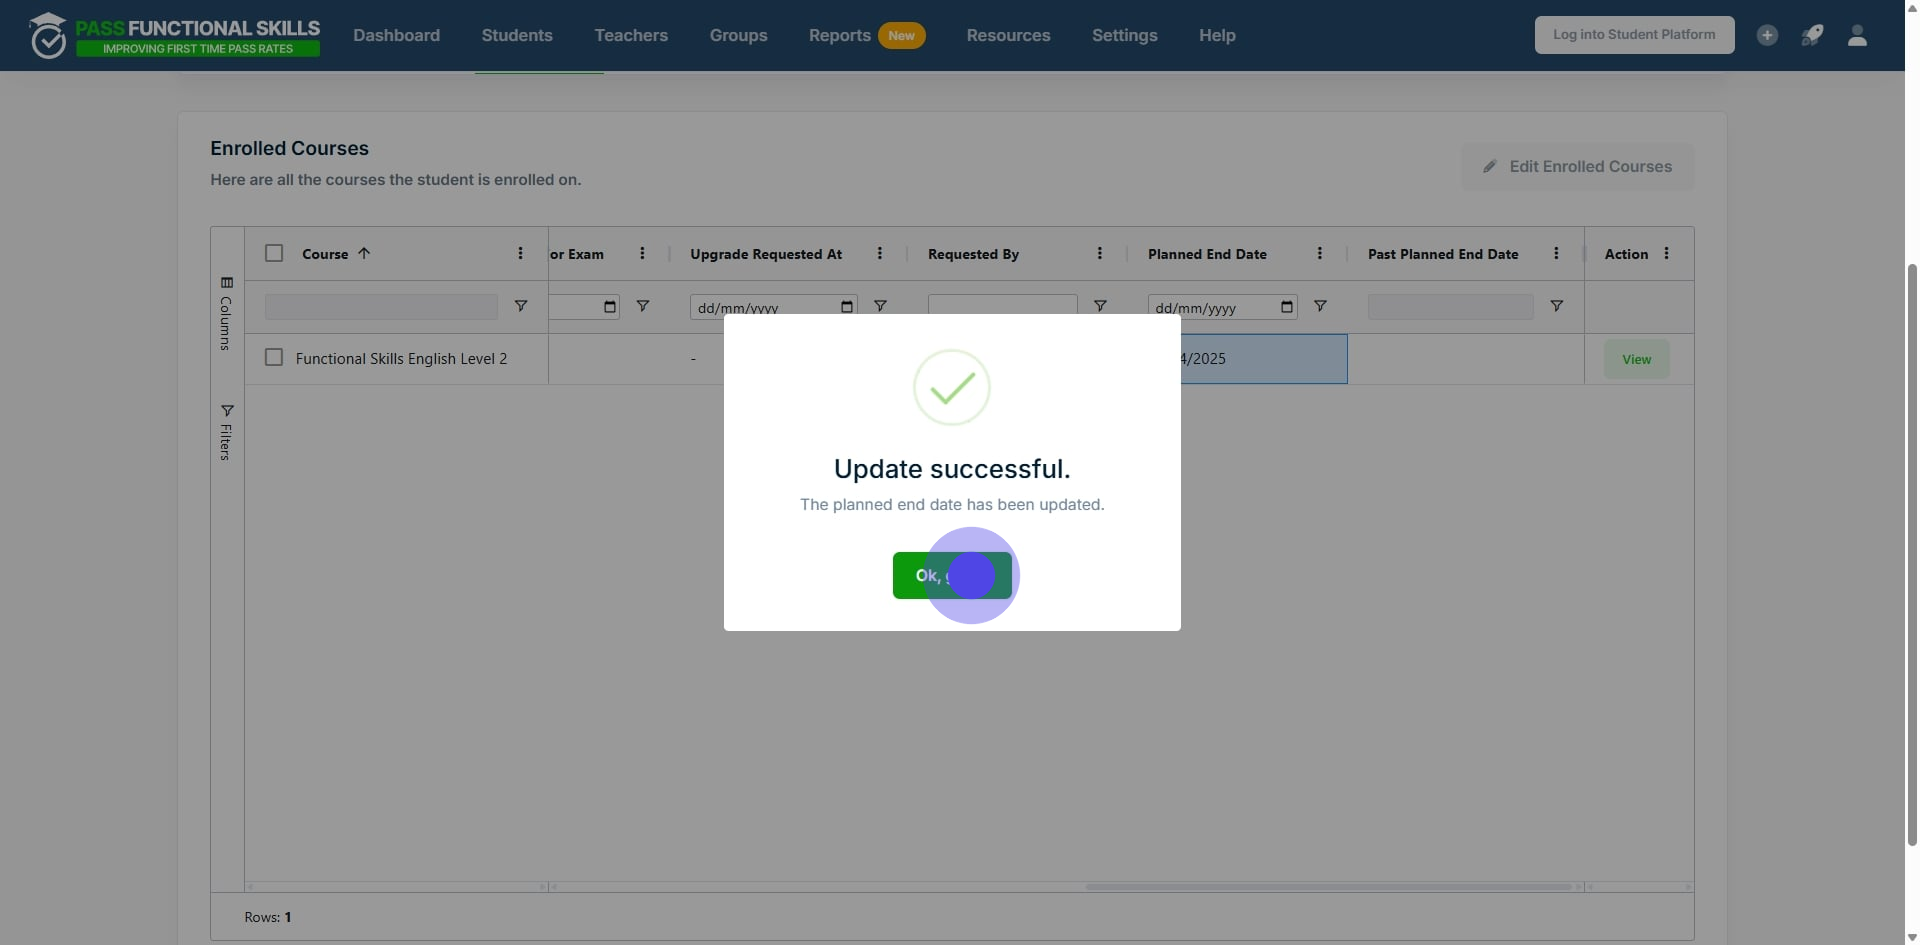
Task: Click the Pass Functional Skills logo
Action: coord(175,36)
